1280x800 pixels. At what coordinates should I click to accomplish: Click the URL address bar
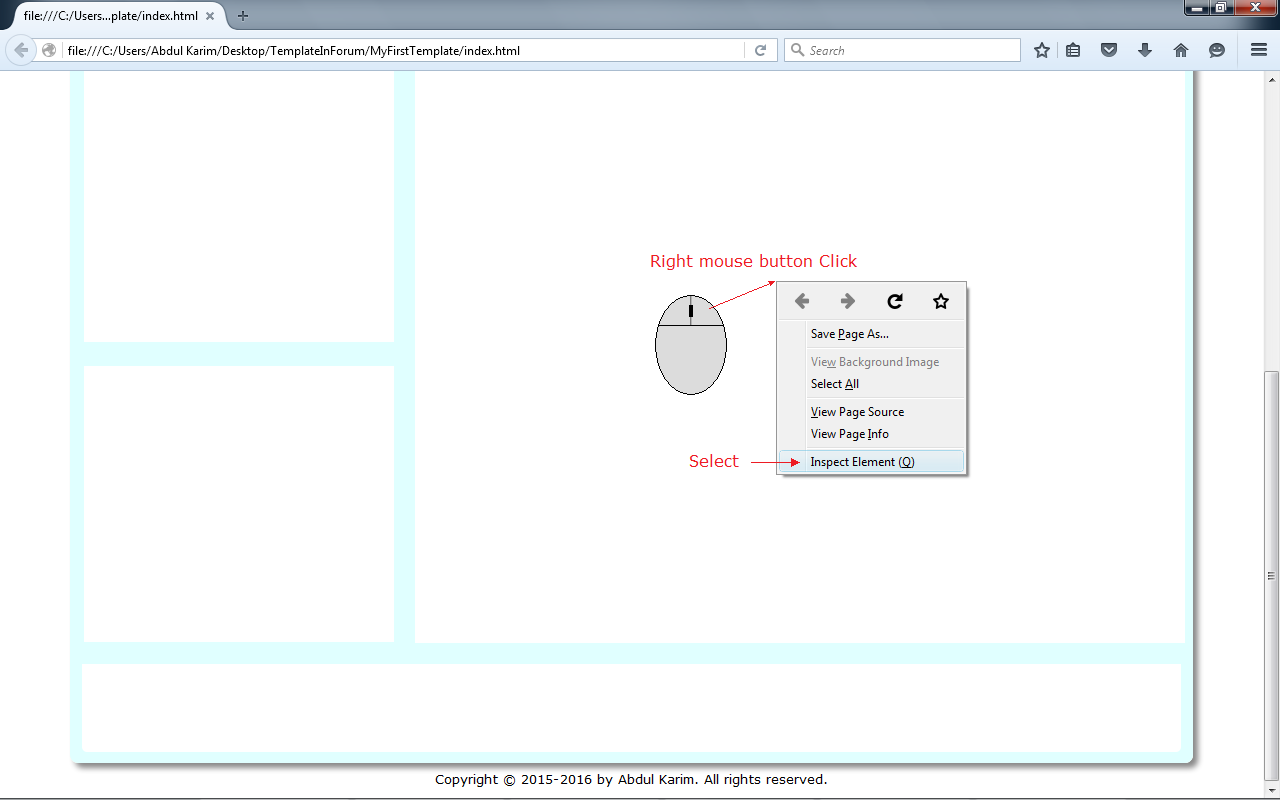400,50
